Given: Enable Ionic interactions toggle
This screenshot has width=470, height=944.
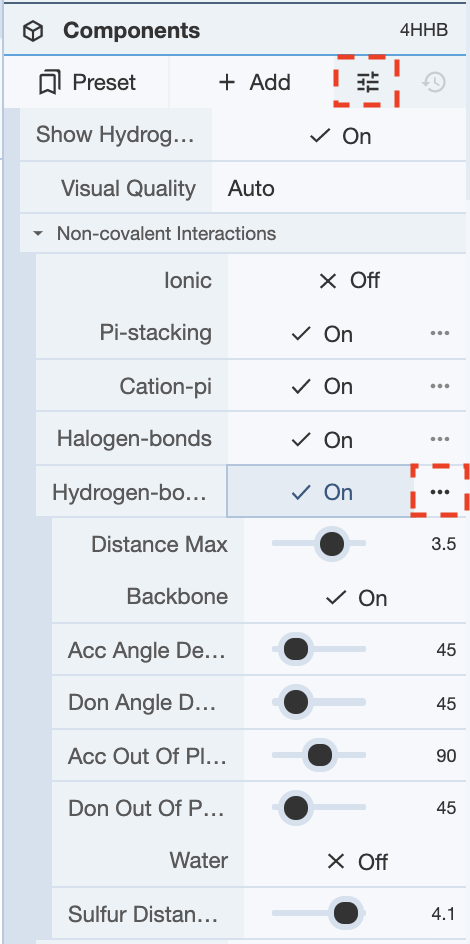Looking at the screenshot, I should pyautogui.click(x=348, y=280).
